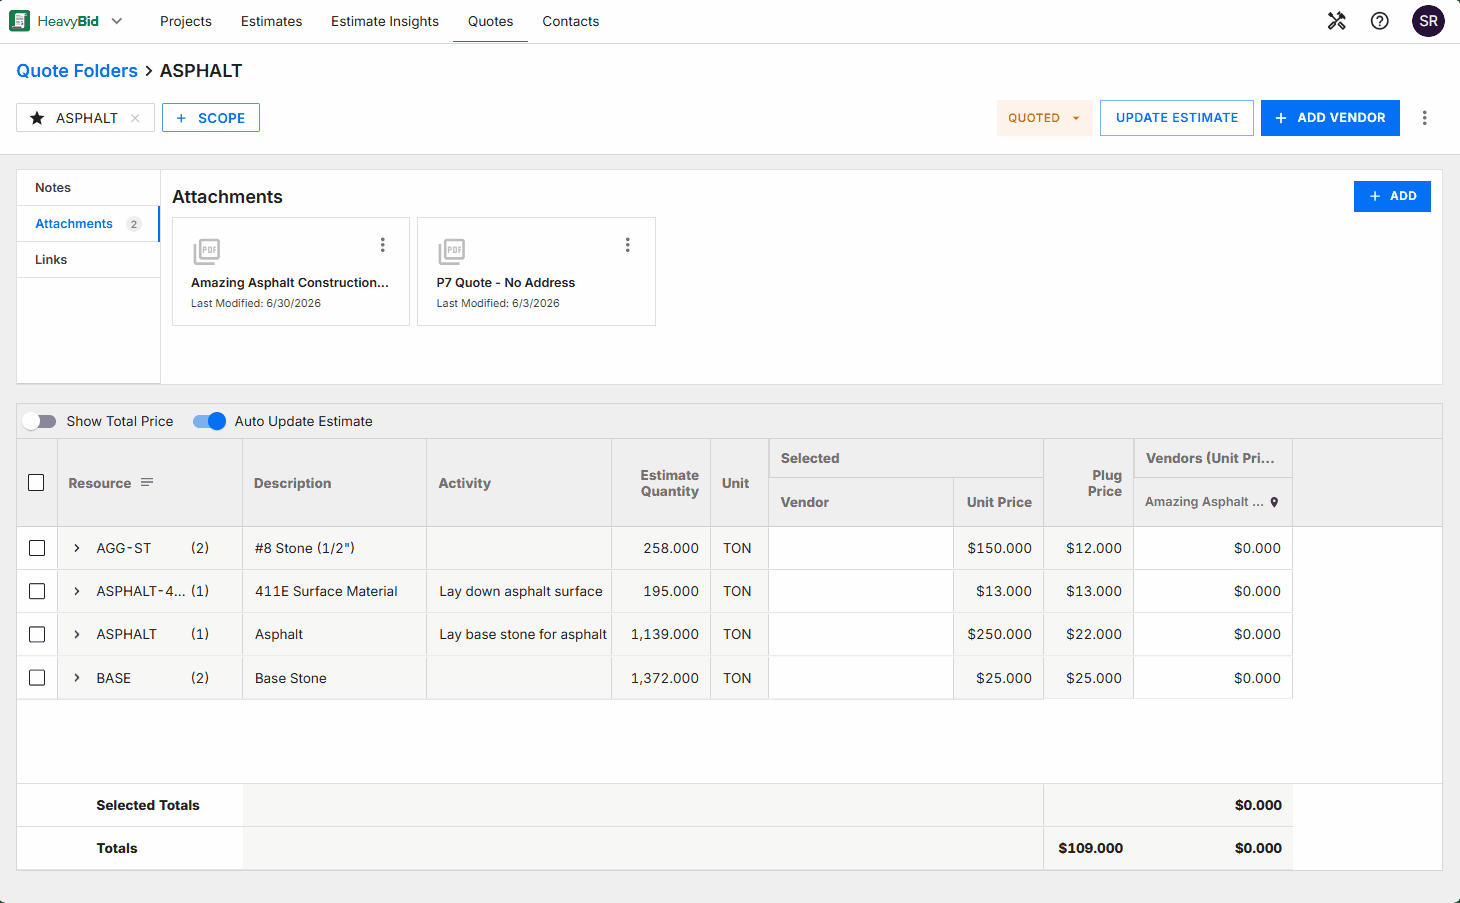Open the Amazing Asphalt Construction attachment card
1460x903 pixels.
tap(291, 271)
